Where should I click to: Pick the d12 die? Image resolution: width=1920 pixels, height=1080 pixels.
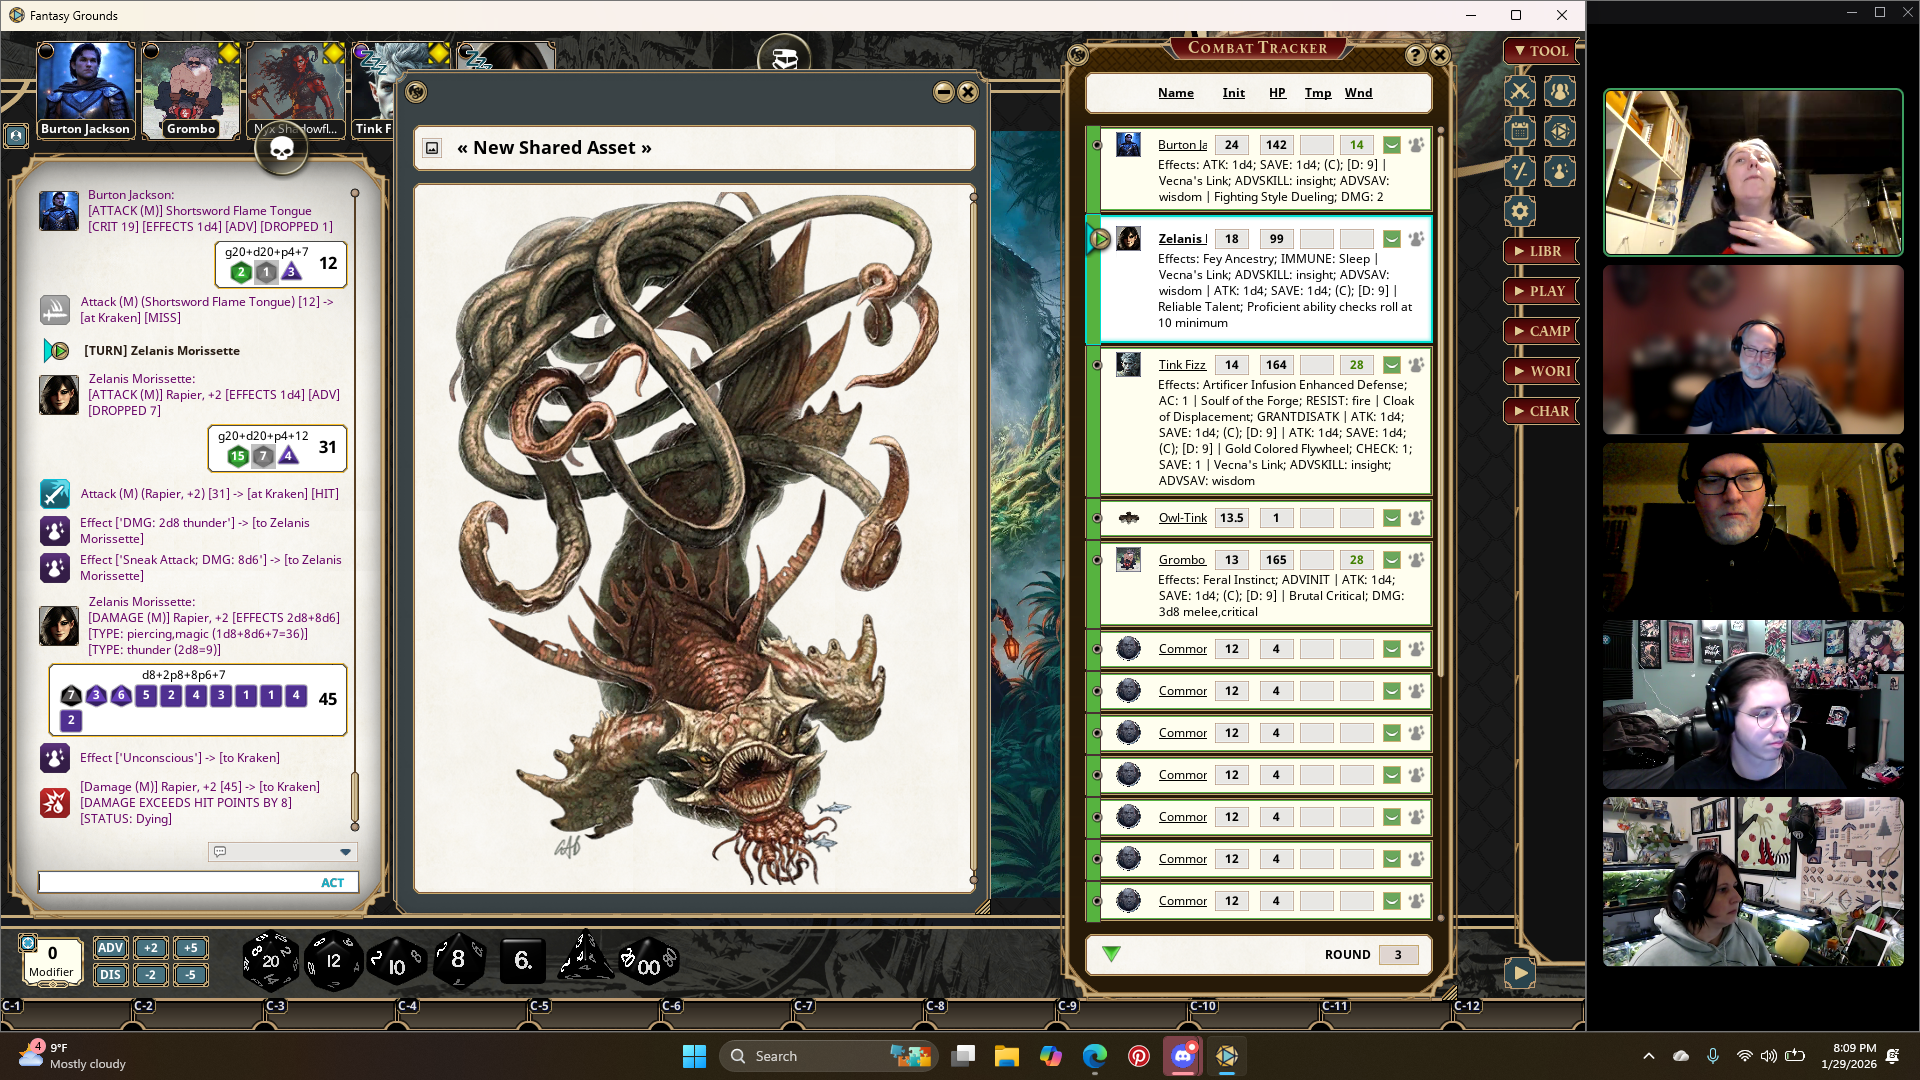333,961
